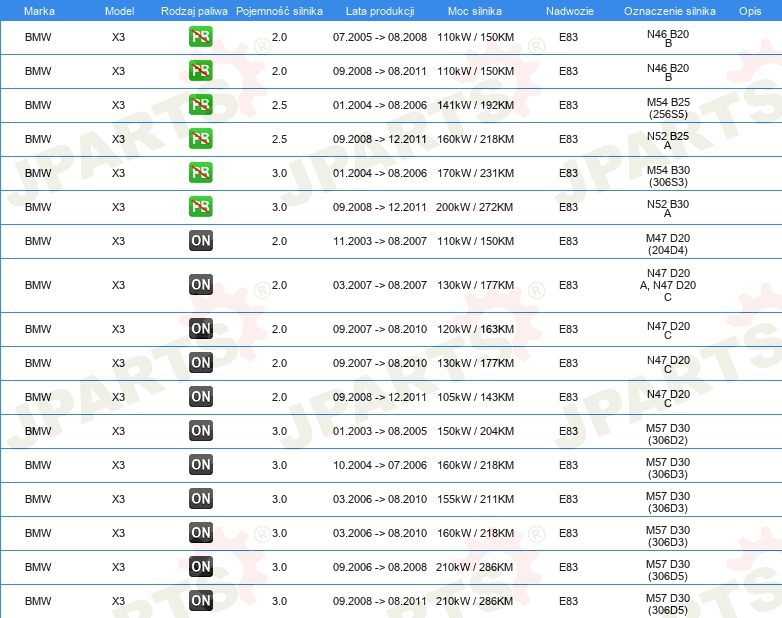Click power value 150kW / 204KM
Image resolution: width=782 pixels, height=618 pixels.
[x=475, y=431]
